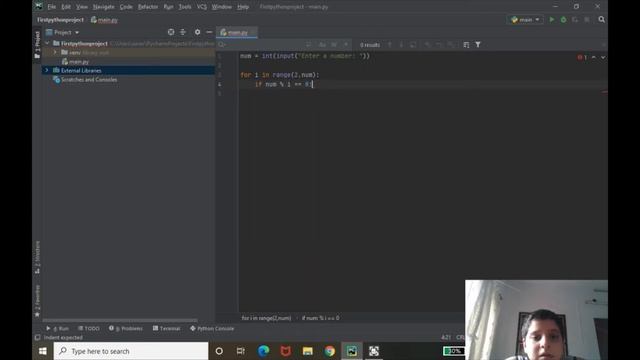Image resolution: width=640 pixels, height=360 pixels.
Task: Run the main configuration with the green play icon
Action: tap(552, 20)
